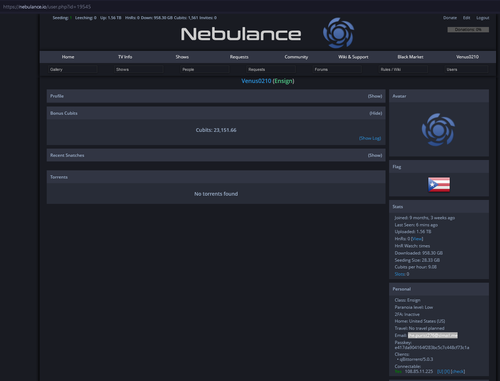Click the Nebulance swirl logo in header

(x=338, y=33)
